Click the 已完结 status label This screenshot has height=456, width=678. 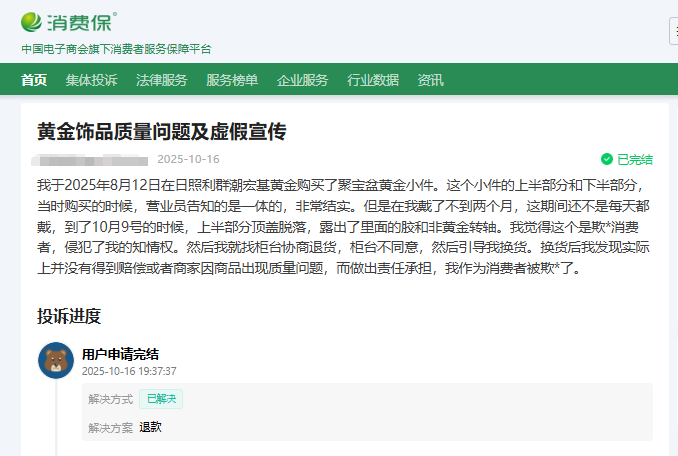pyautogui.click(x=634, y=159)
